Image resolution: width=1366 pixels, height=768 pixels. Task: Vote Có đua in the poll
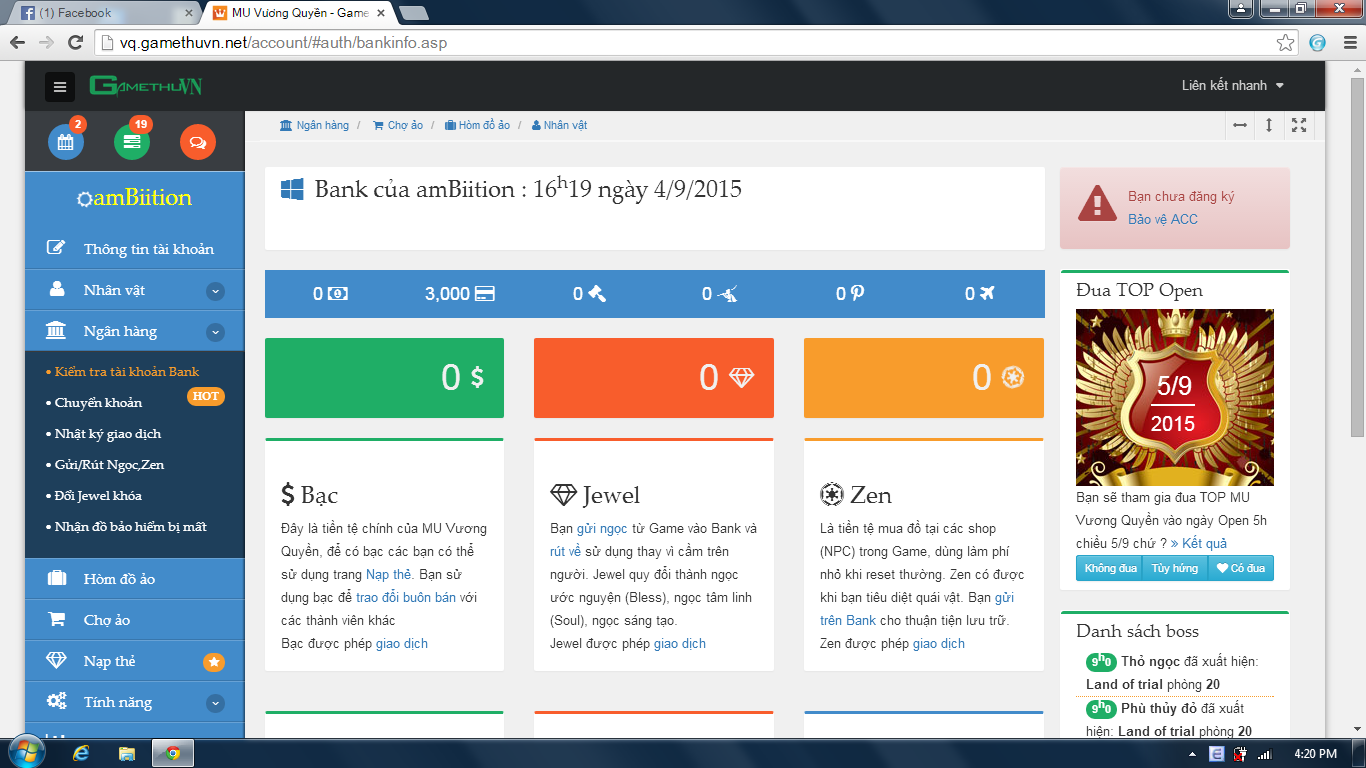point(1241,568)
